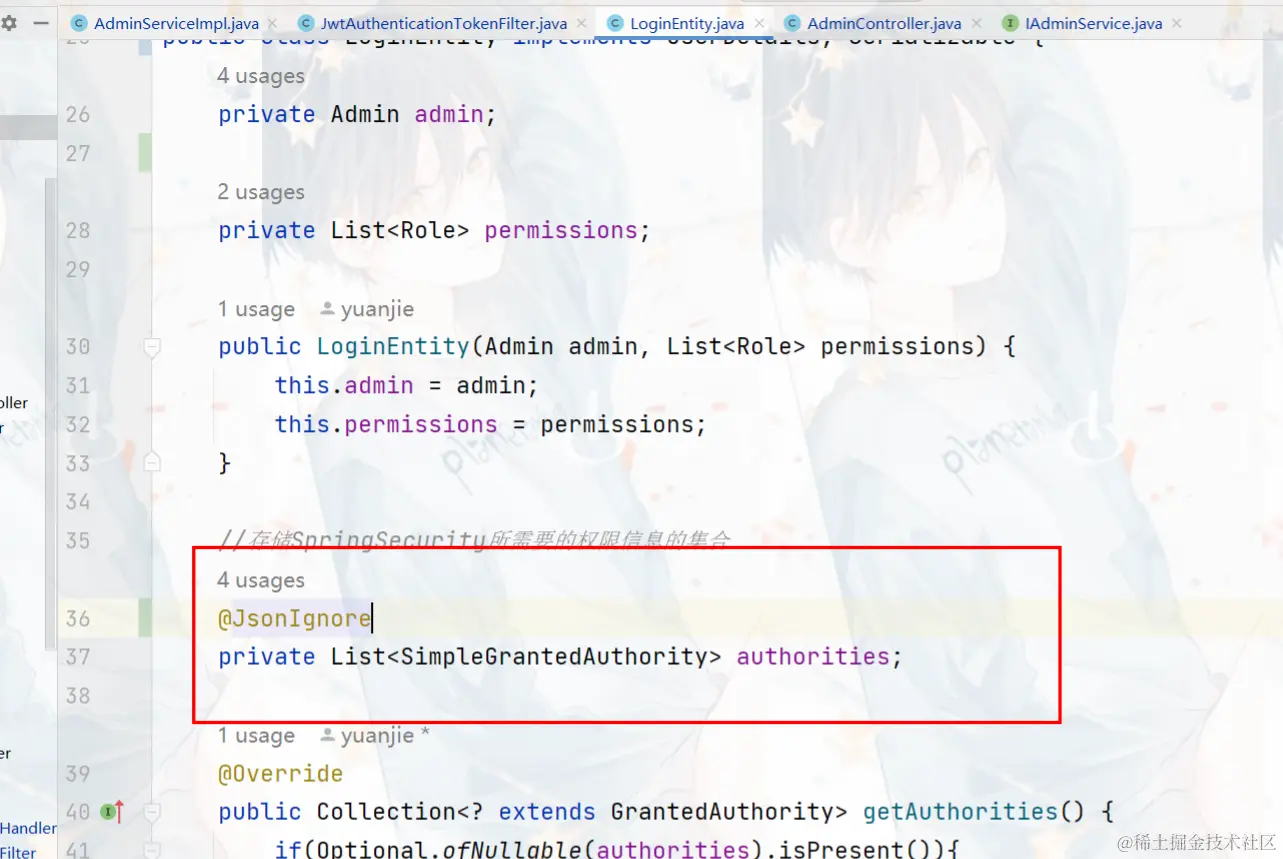The width and height of the screenshot is (1283, 859).
Task: Open the AdminController.java tab
Action: [884, 23]
